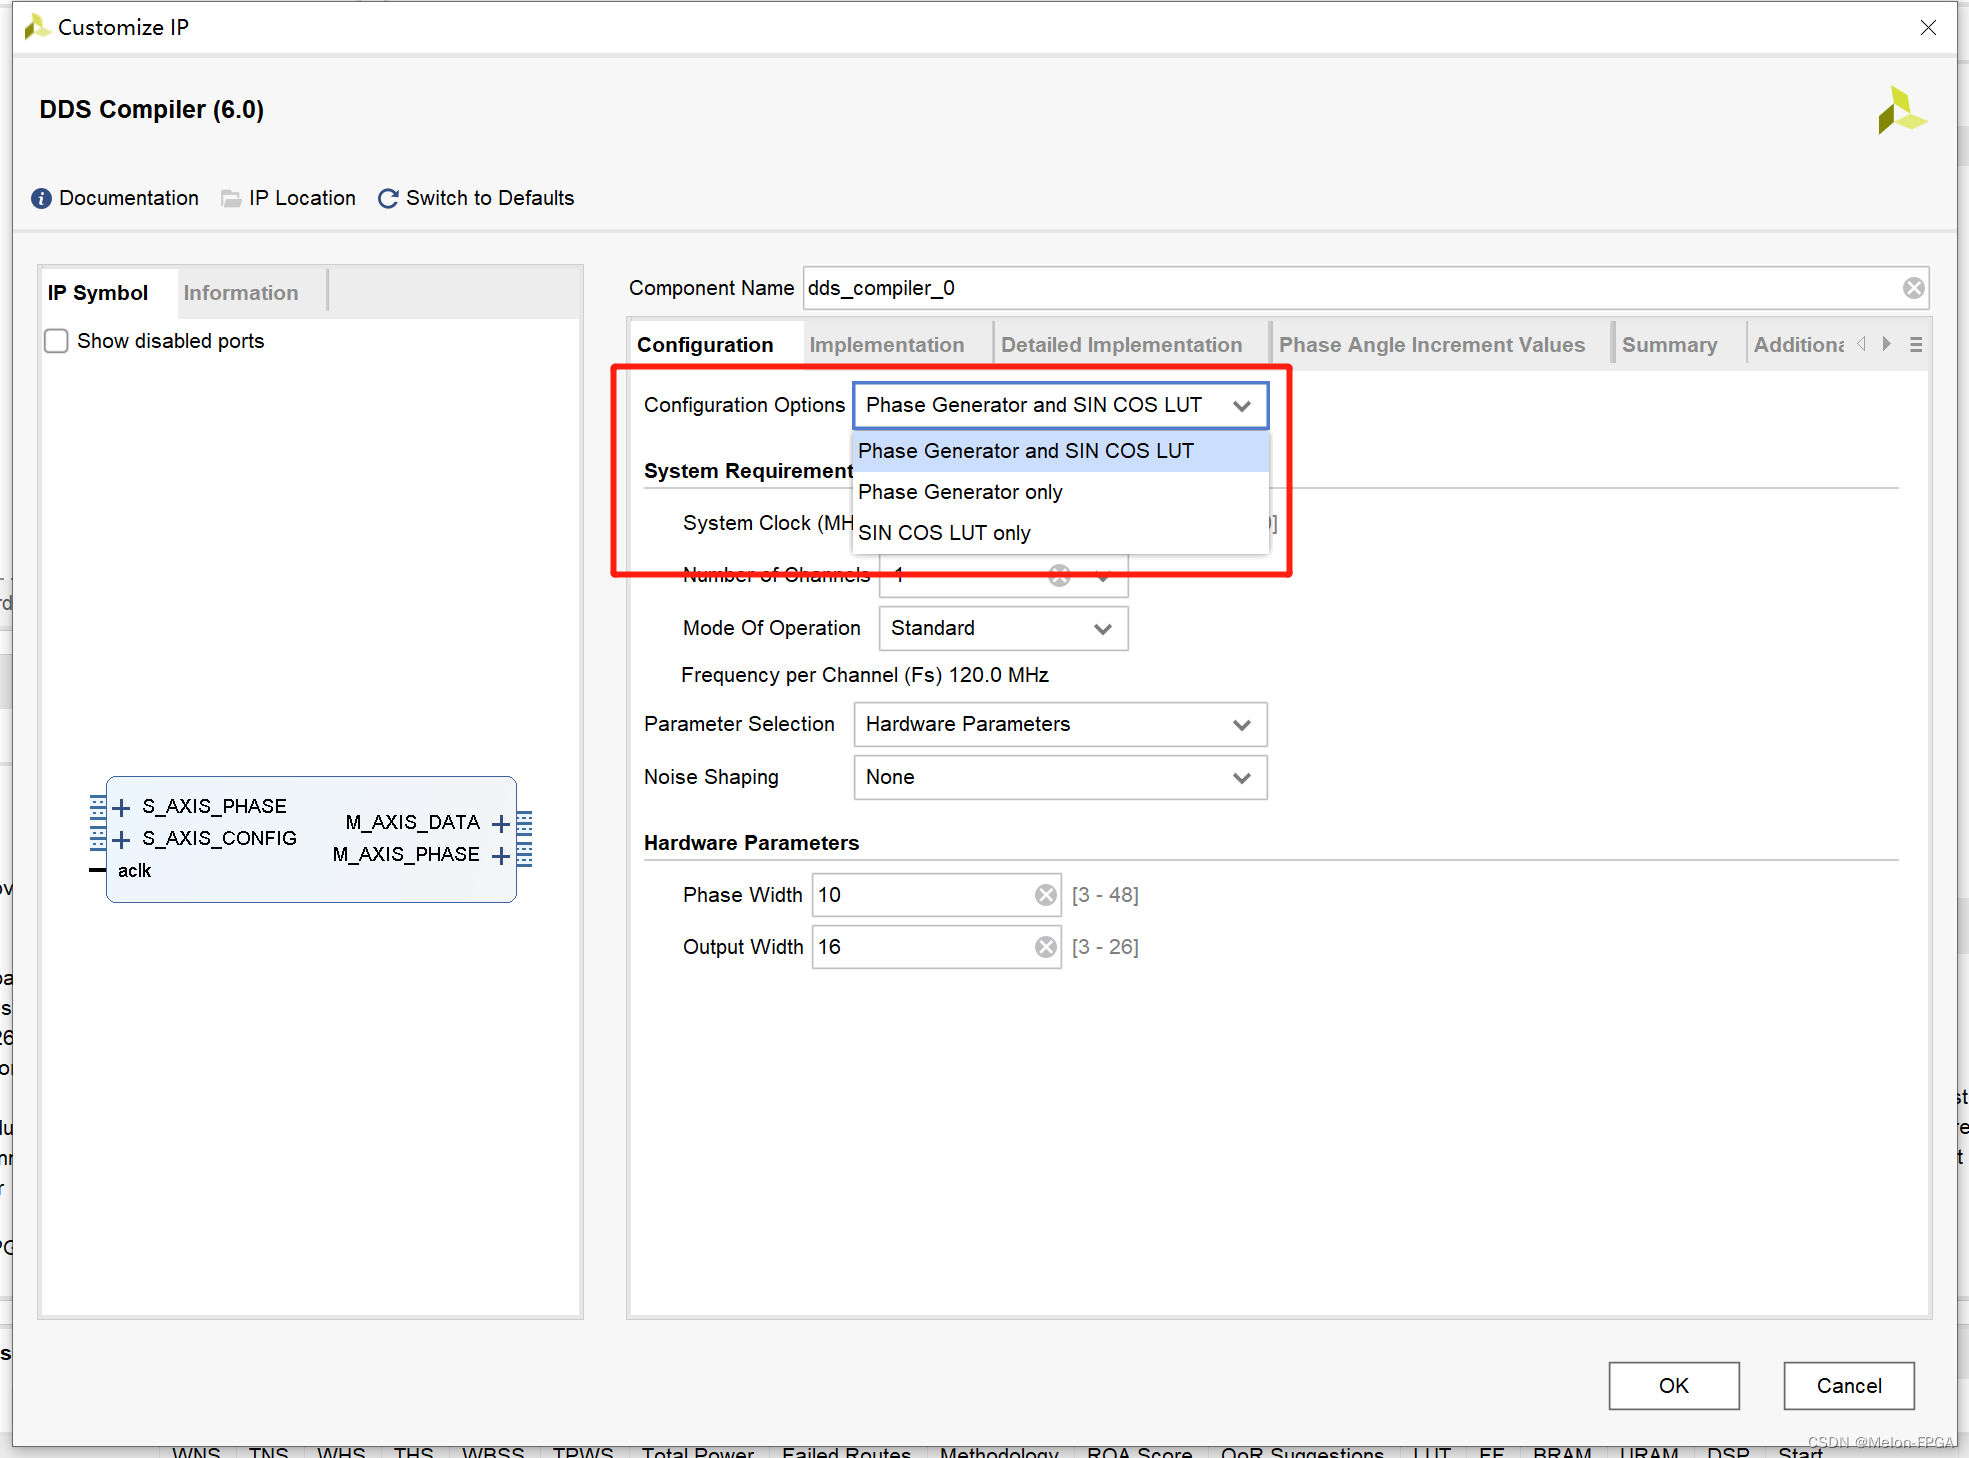Clear the Component Name field
Screen dimensions: 1969x1458
[x=1913, y=288]
